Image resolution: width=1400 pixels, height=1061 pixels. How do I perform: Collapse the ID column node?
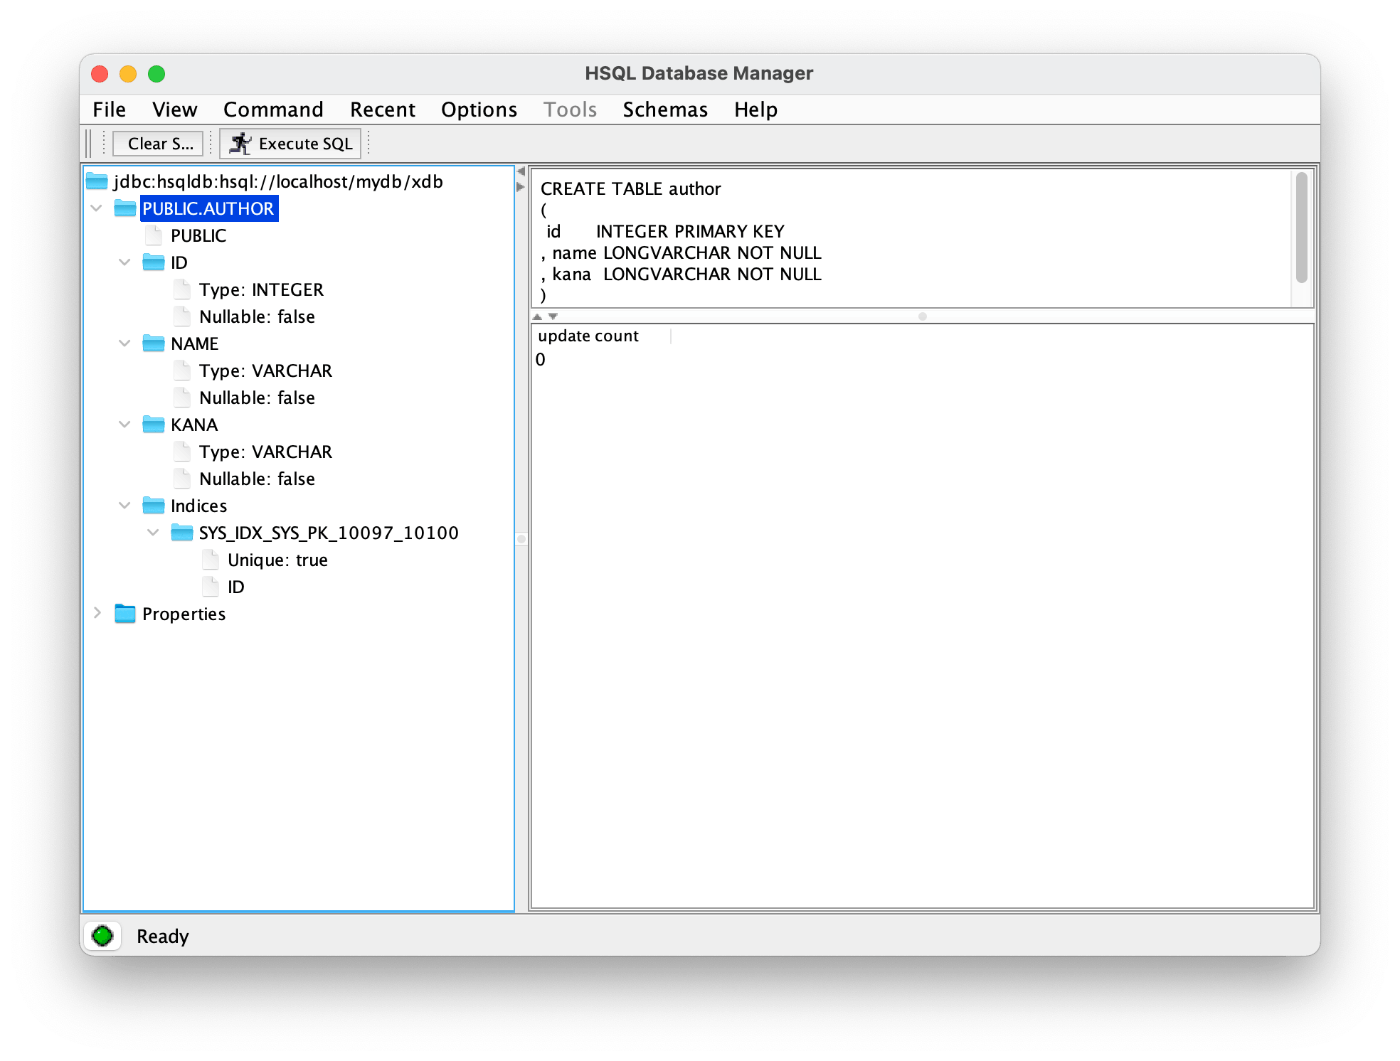(x=125, y=262)
